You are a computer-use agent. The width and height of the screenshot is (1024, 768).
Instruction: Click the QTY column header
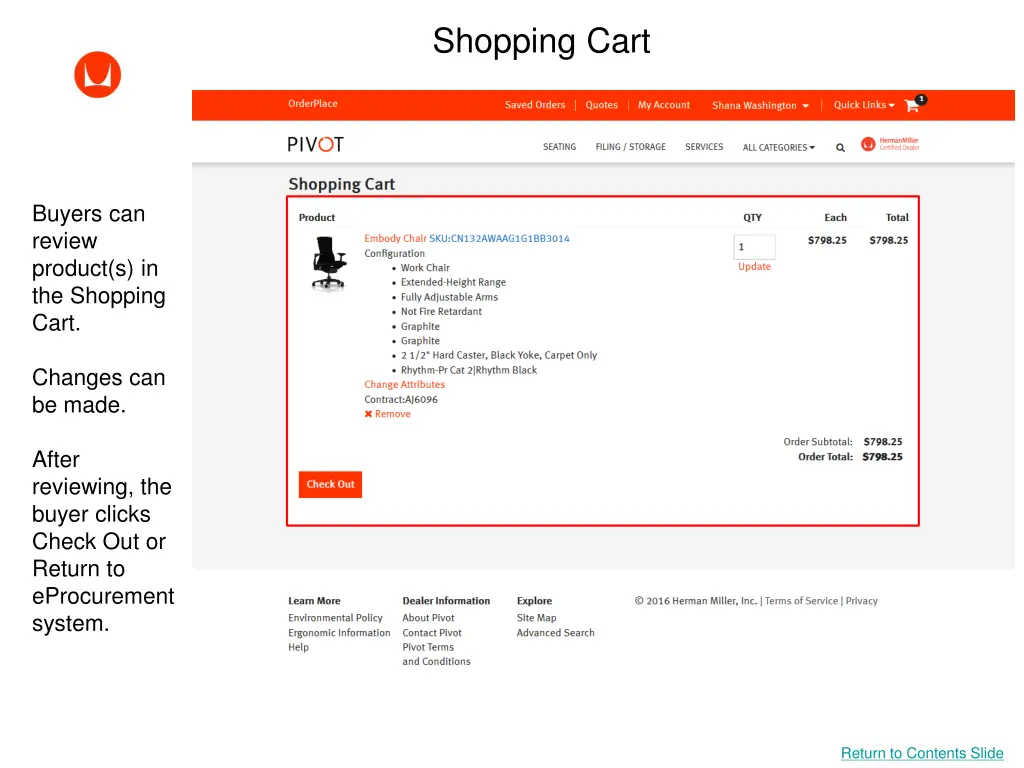point(752,217)
